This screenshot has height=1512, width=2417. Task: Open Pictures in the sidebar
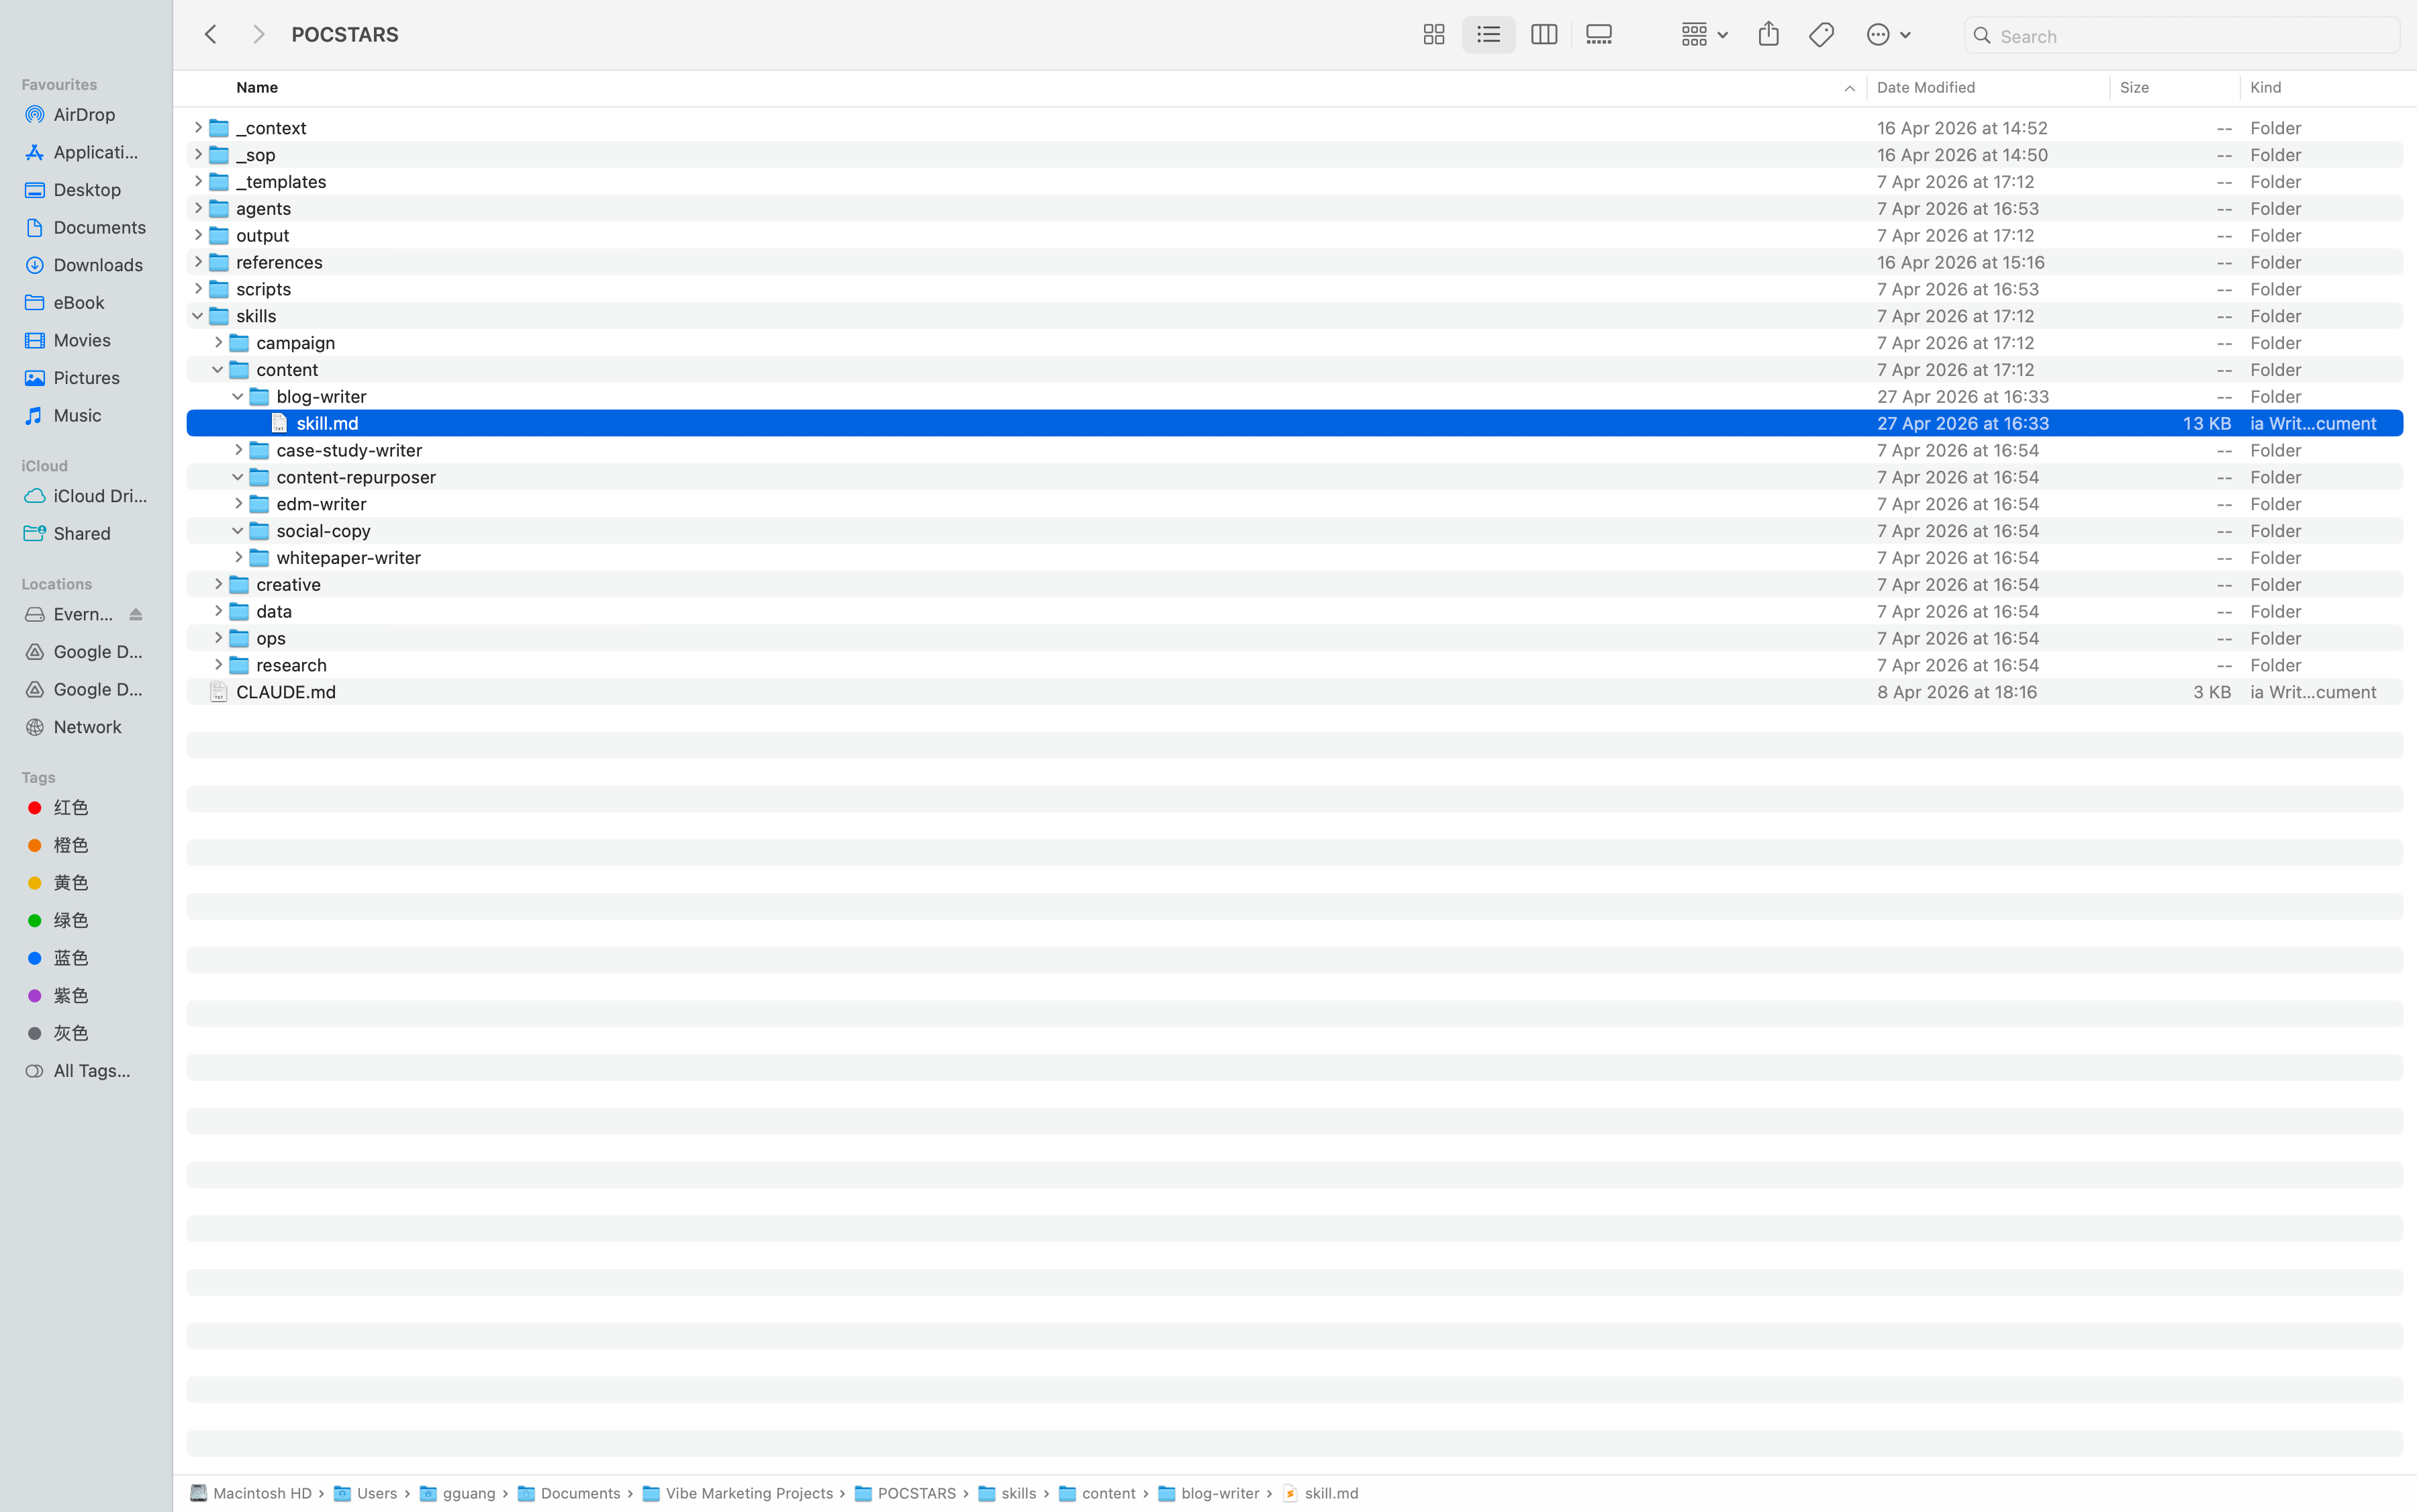pos(85,378)
